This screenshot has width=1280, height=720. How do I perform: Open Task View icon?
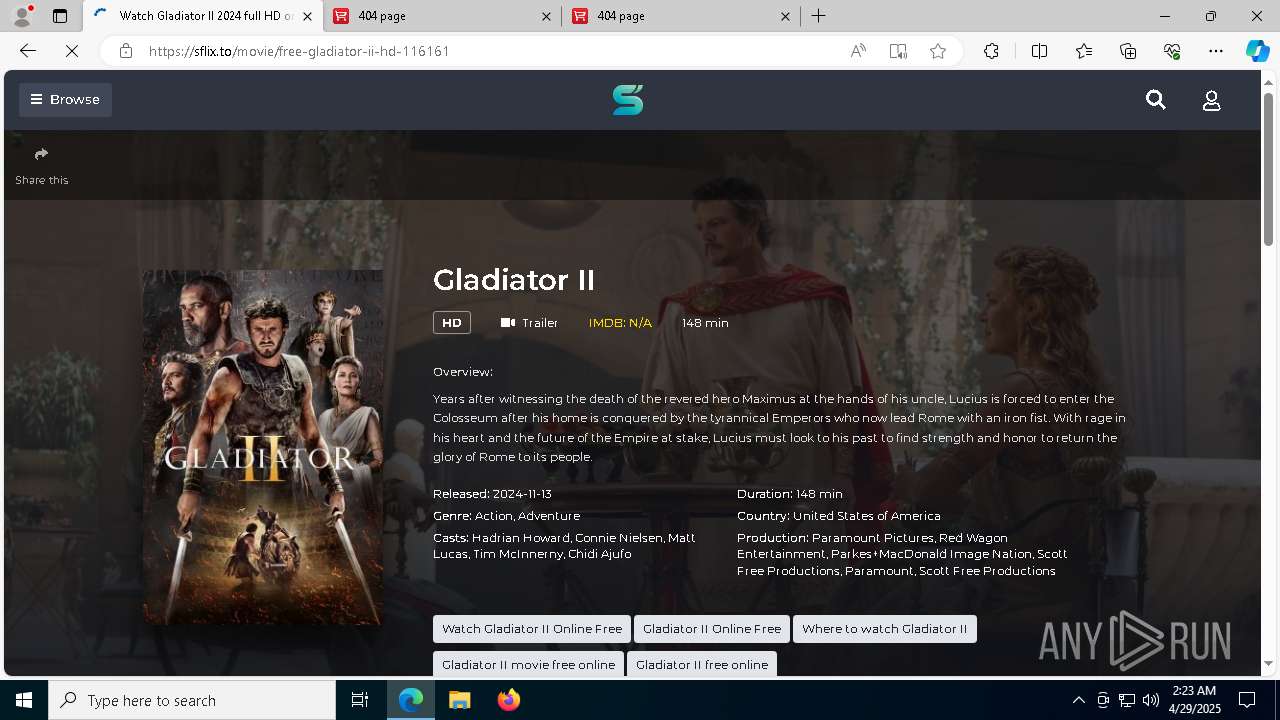[360, 700]
